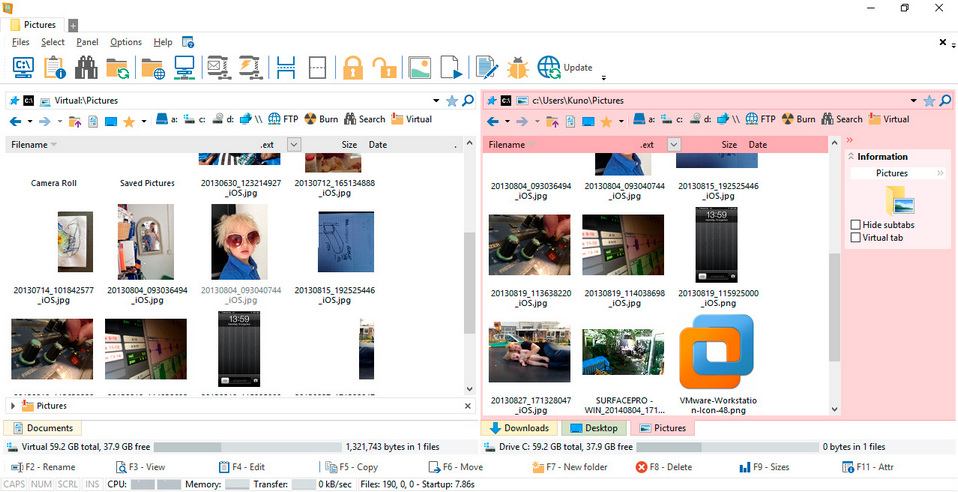Enable the Virtual tab checkbox

point(855,238)
